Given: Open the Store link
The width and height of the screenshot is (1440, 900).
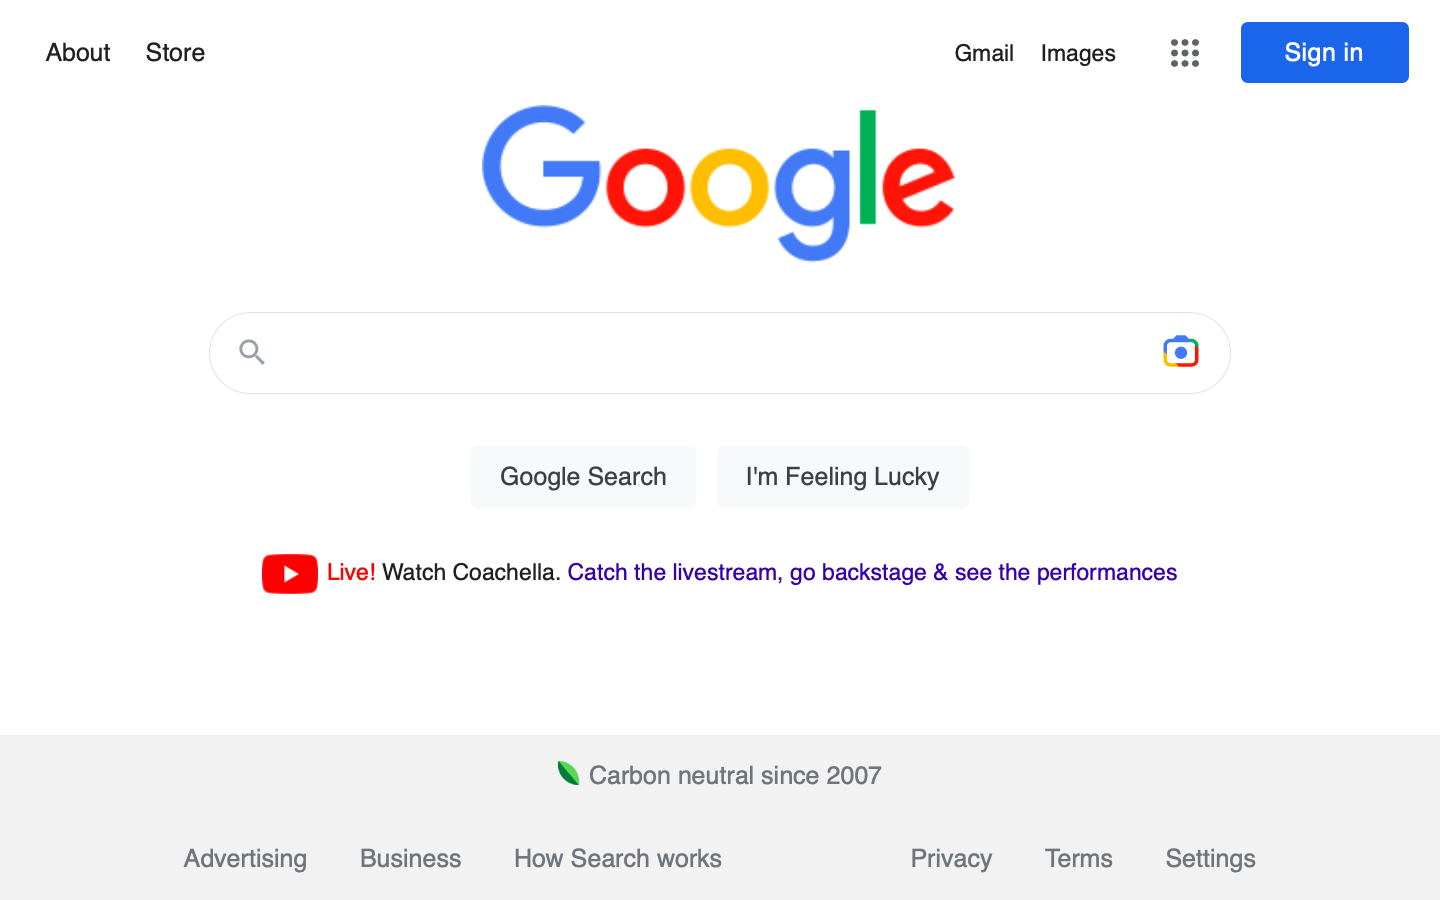Looking at the screenshot, I should point(175,53).
